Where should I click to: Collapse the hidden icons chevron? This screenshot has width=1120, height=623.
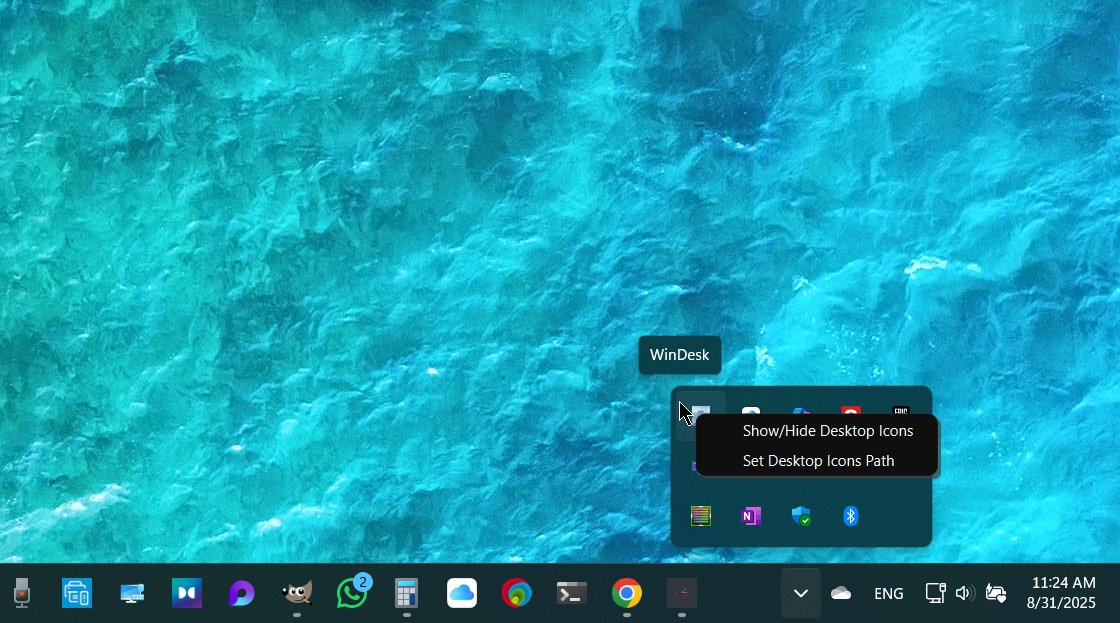[801, 593]
